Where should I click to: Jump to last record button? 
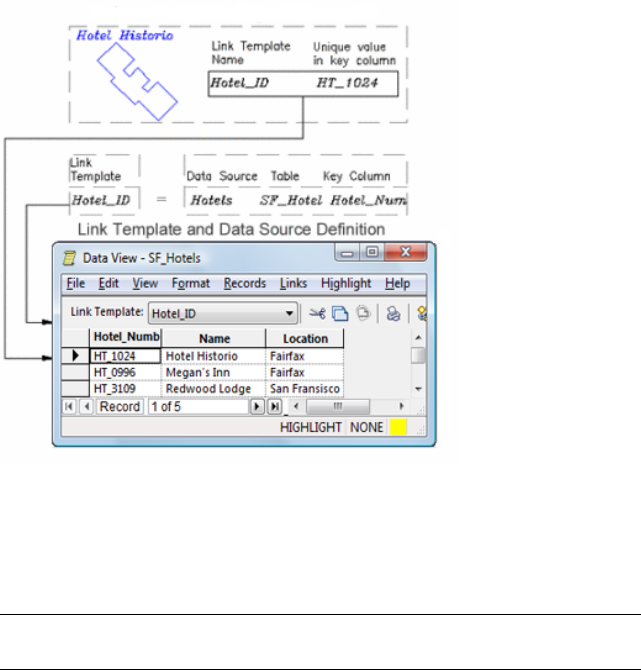[x=275, y=406]
